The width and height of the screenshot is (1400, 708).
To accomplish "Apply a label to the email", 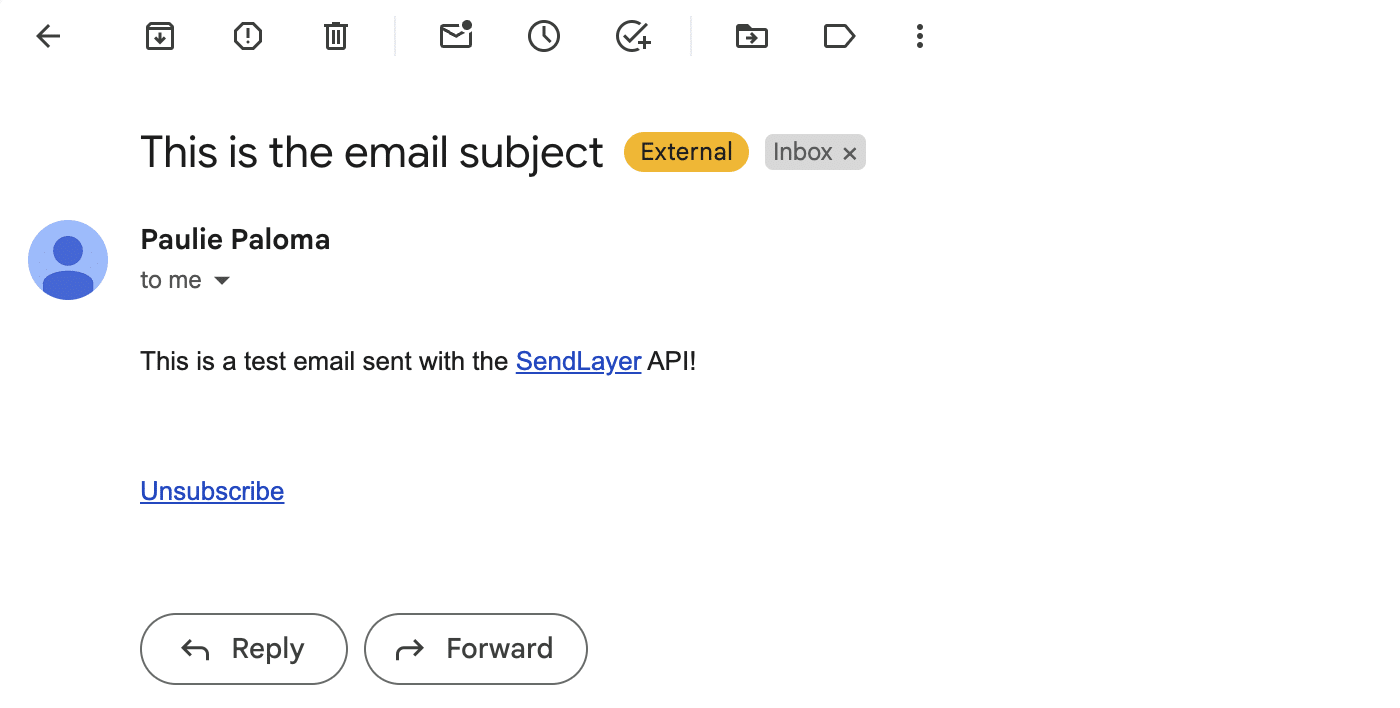I will [x=839, y=36].
